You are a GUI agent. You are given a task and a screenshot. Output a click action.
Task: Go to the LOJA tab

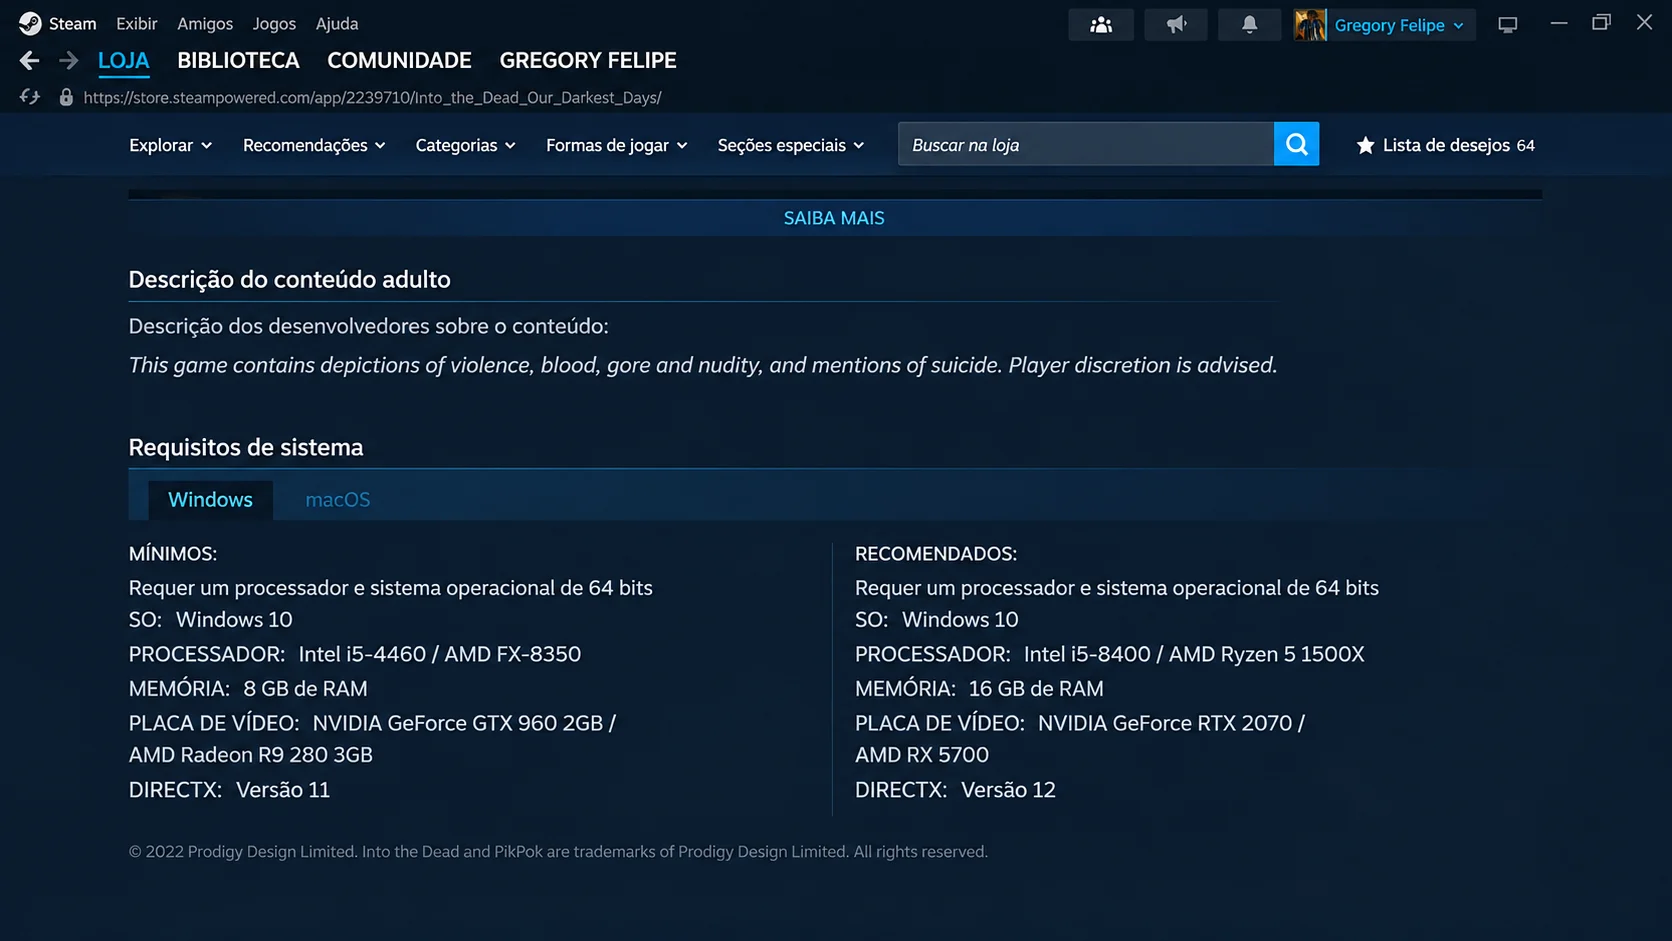(x=124, y=61)
